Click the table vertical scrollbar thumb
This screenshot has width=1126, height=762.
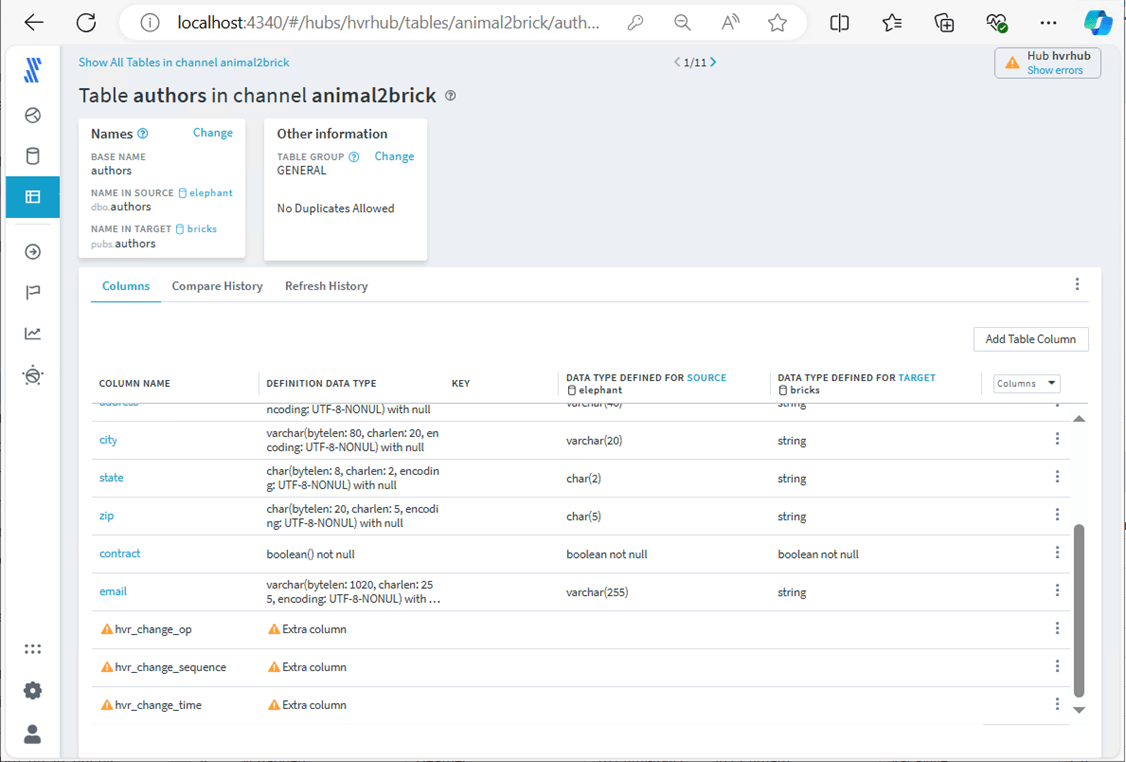pyautogui.click(x=1079, y=610)
